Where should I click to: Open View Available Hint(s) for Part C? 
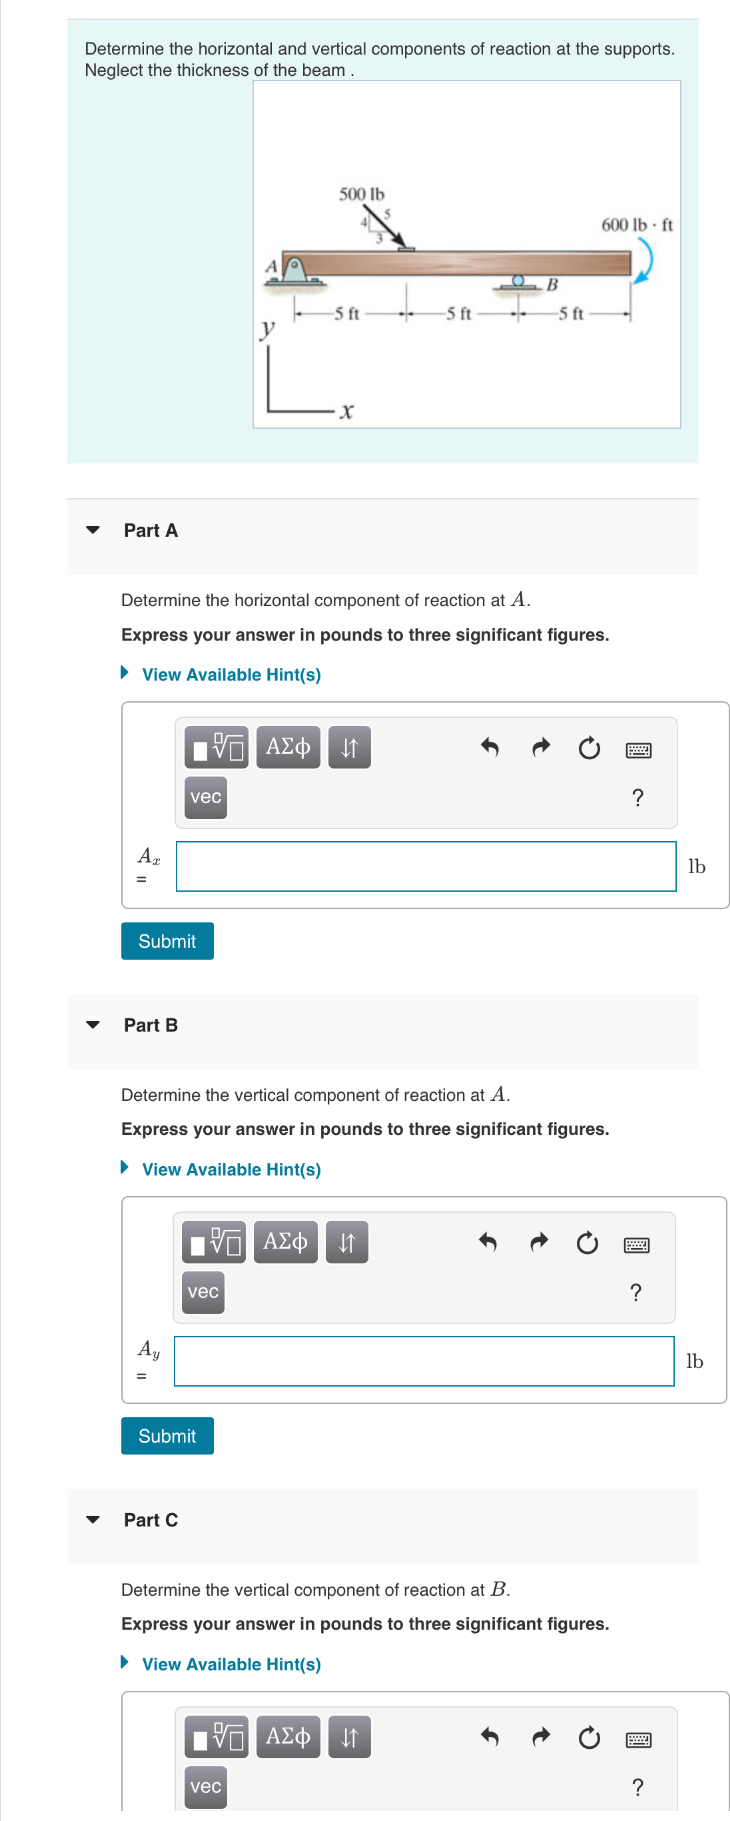pyautogui.click(x=231, y=1663)
